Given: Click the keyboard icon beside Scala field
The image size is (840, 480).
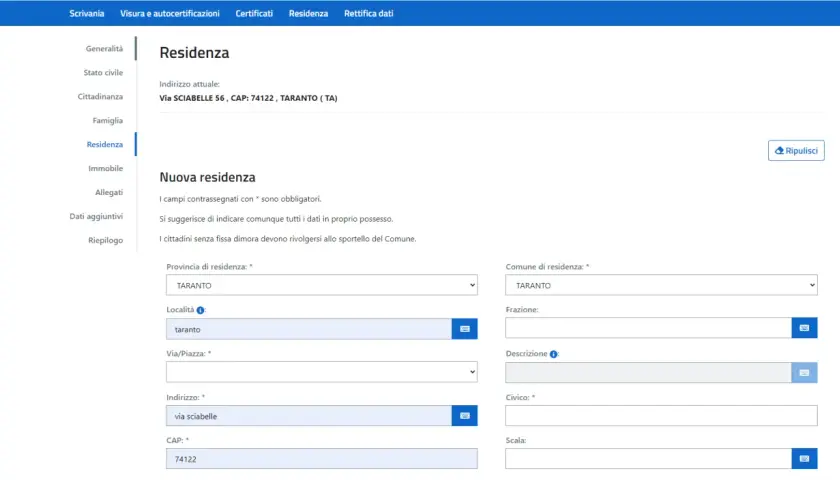Looking at the screenshot, I should point(804,459).
